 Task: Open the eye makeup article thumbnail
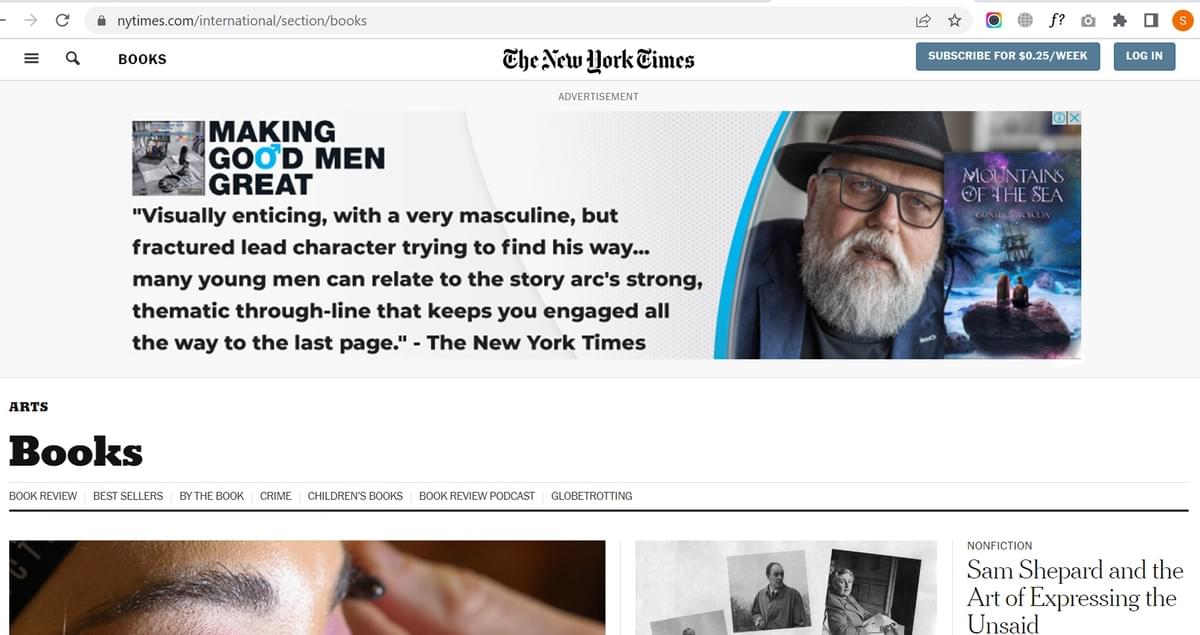coord(307,587)
